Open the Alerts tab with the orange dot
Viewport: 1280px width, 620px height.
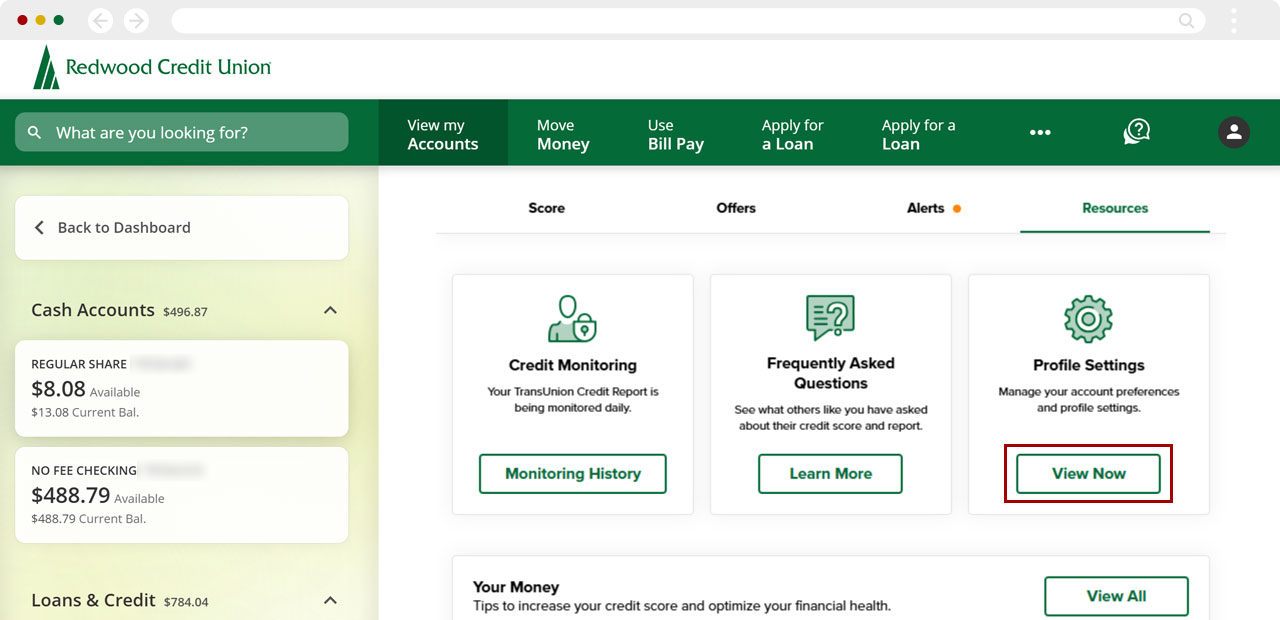click(x=926, y=208)
